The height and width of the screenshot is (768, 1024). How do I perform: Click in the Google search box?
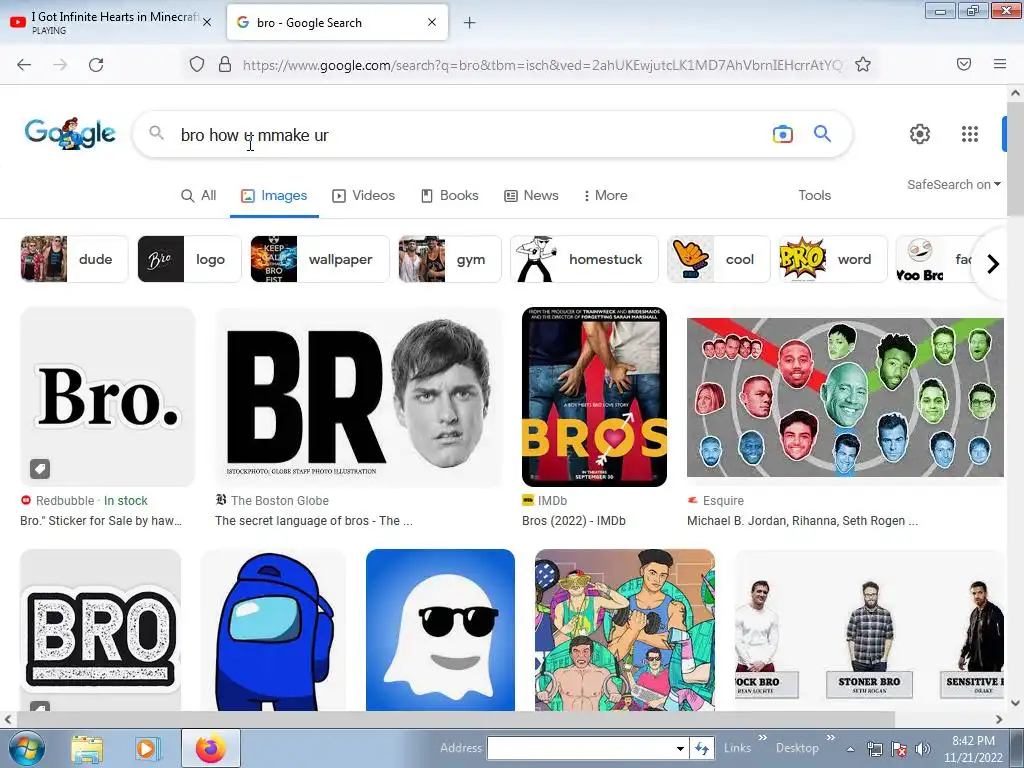pos(470,135)
